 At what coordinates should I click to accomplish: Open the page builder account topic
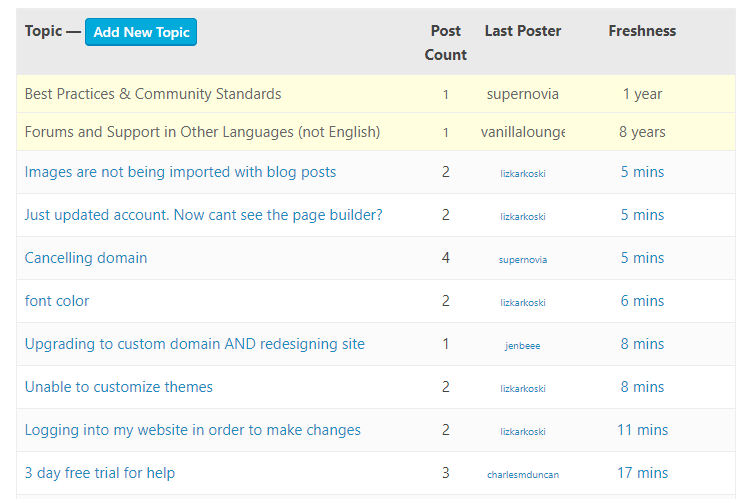pyautogui.click(x=204, y=215)
